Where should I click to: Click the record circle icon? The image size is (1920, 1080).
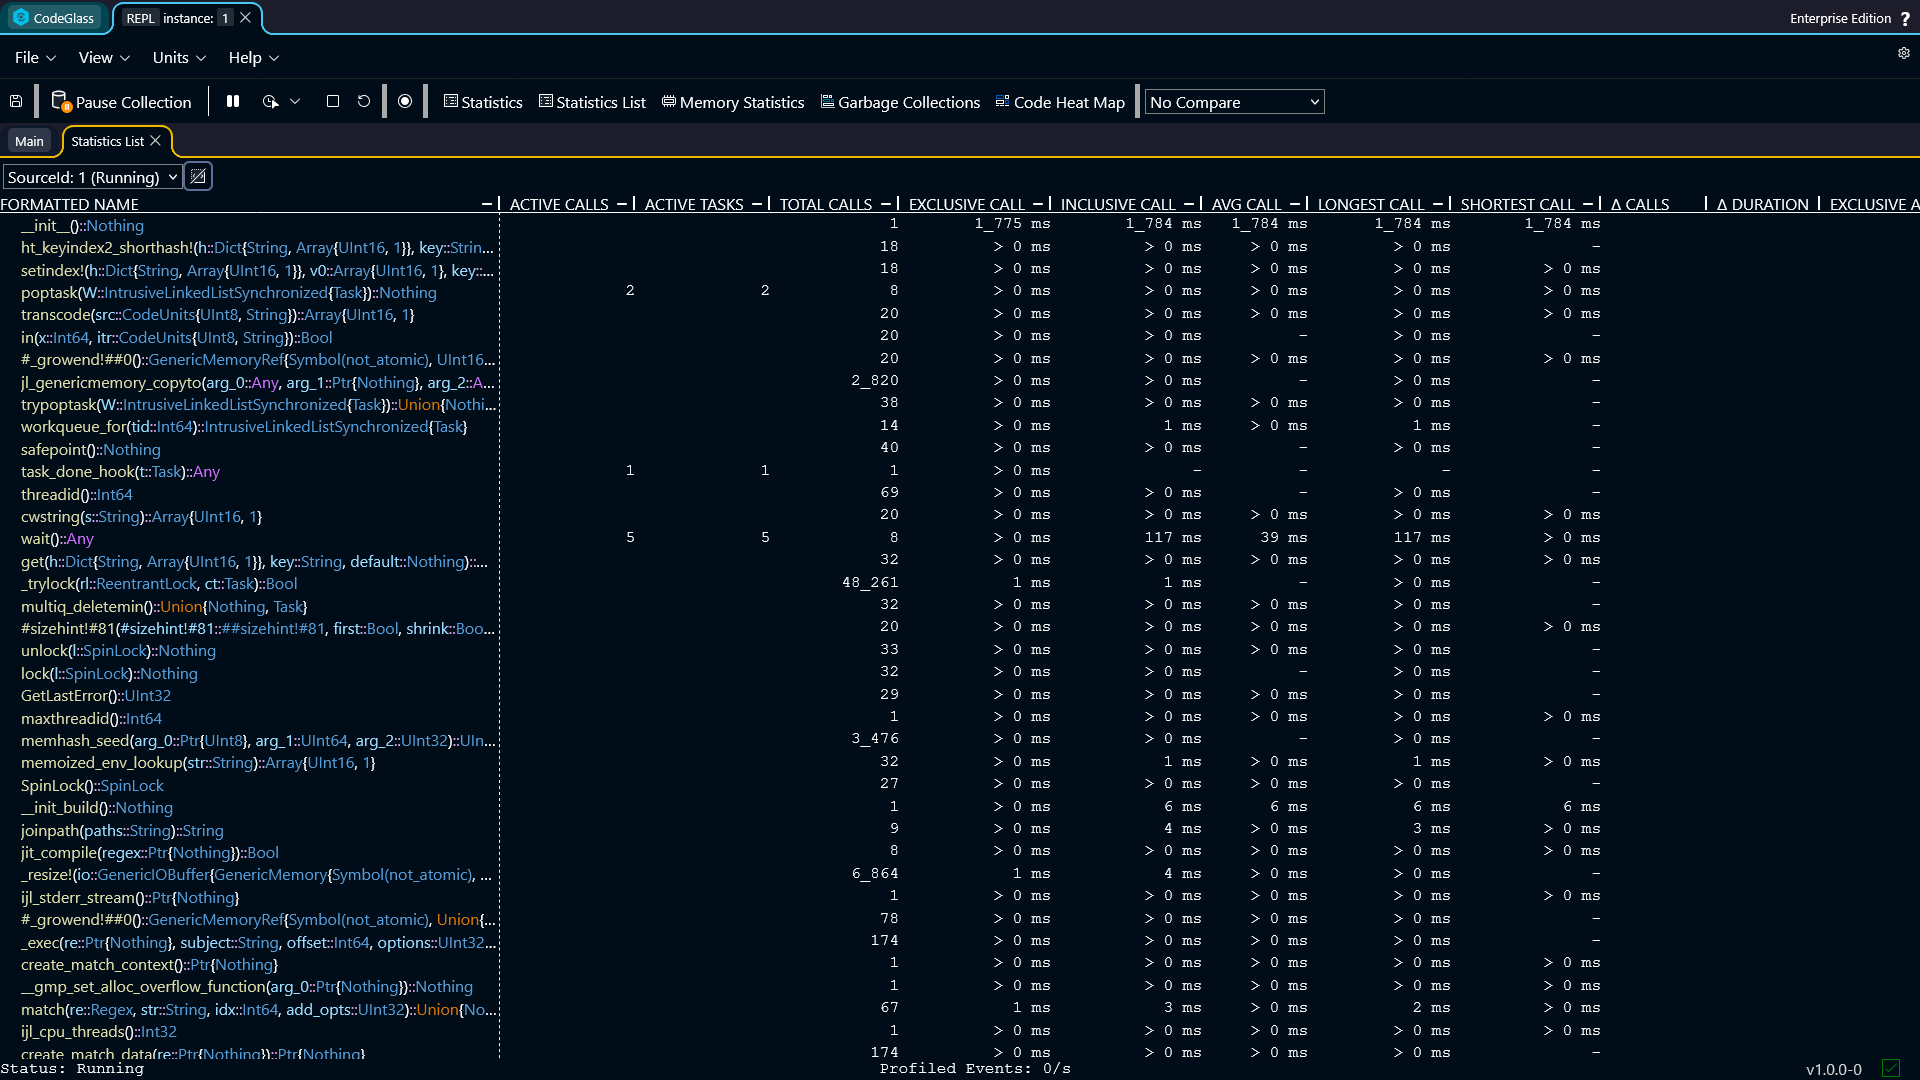click(405, 102)
